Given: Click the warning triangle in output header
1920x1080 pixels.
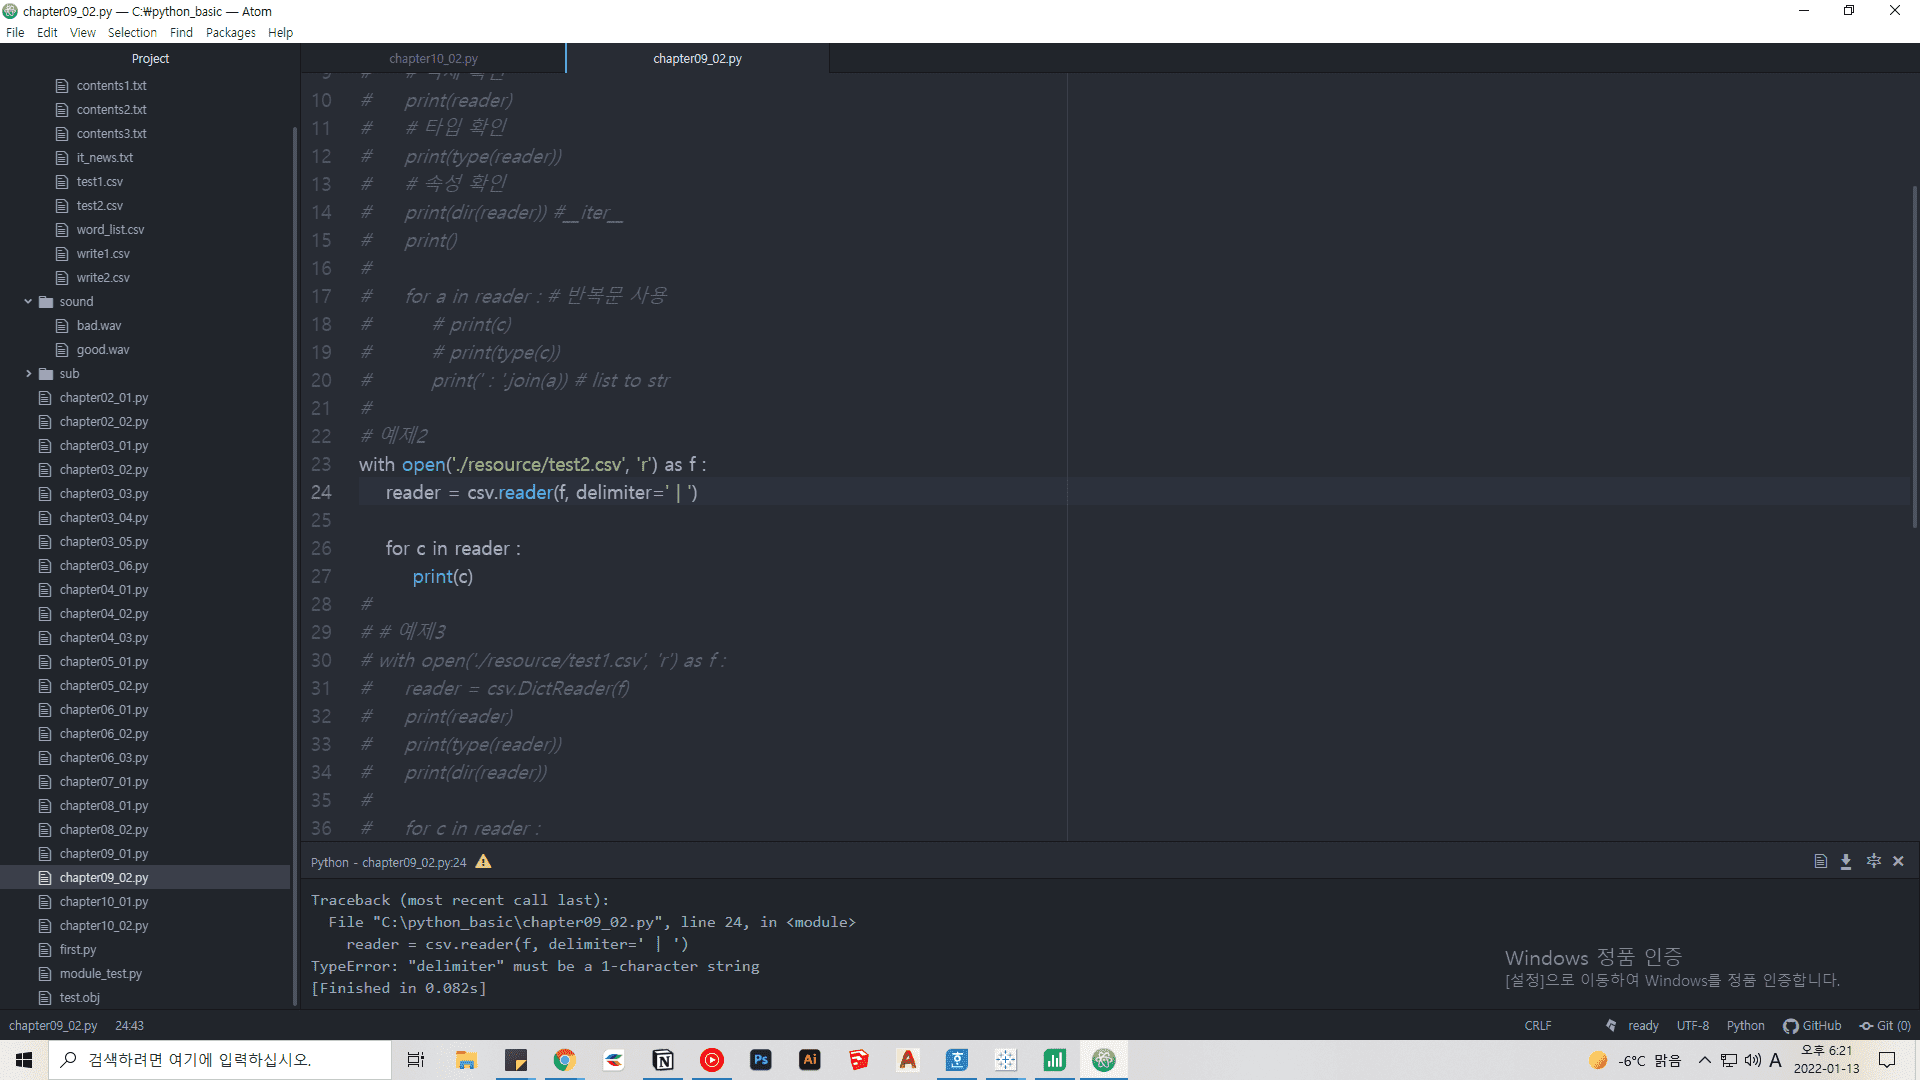Looking at the screenshot, I should click(483, 861).
